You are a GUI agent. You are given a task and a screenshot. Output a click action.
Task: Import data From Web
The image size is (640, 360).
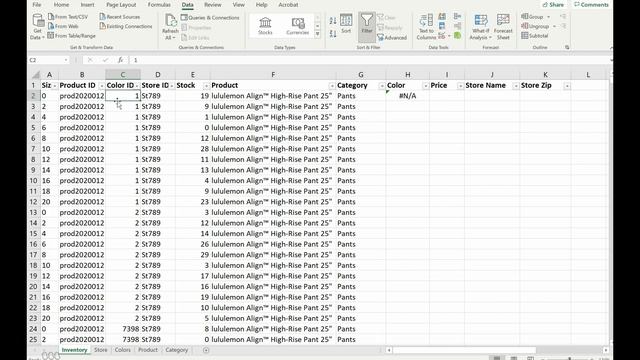click(x=63, y=26)
